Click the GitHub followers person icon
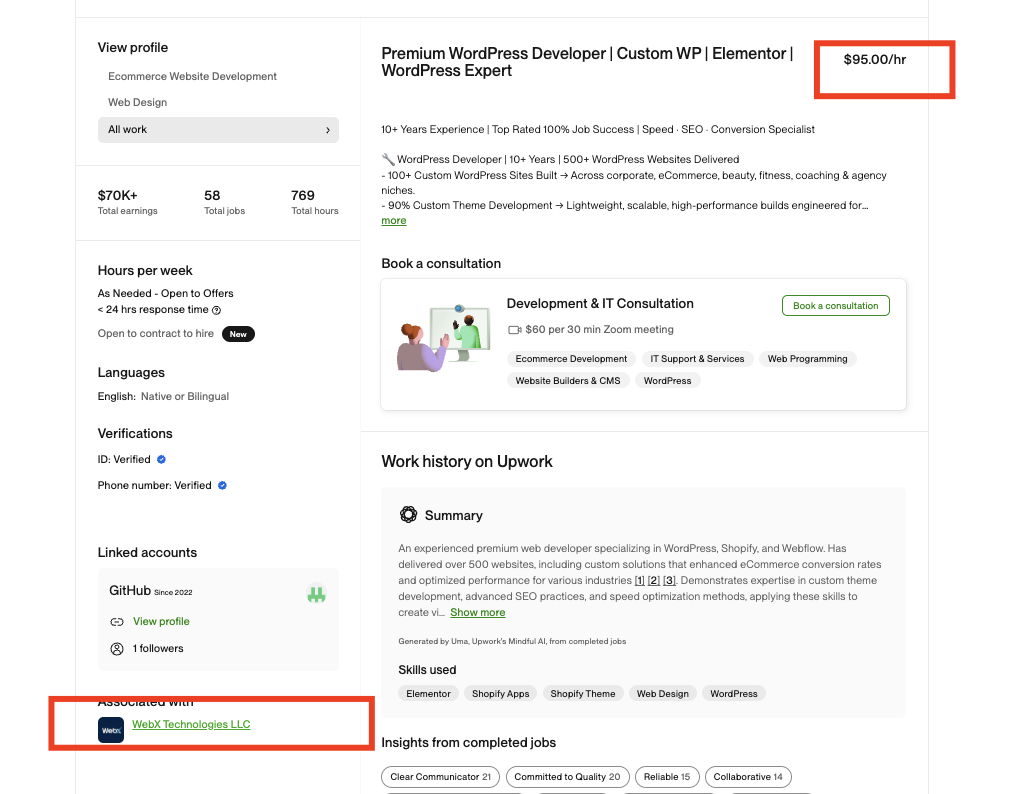Image resolution: width=1034 pixels, height=794 pixels. (117, 649)
